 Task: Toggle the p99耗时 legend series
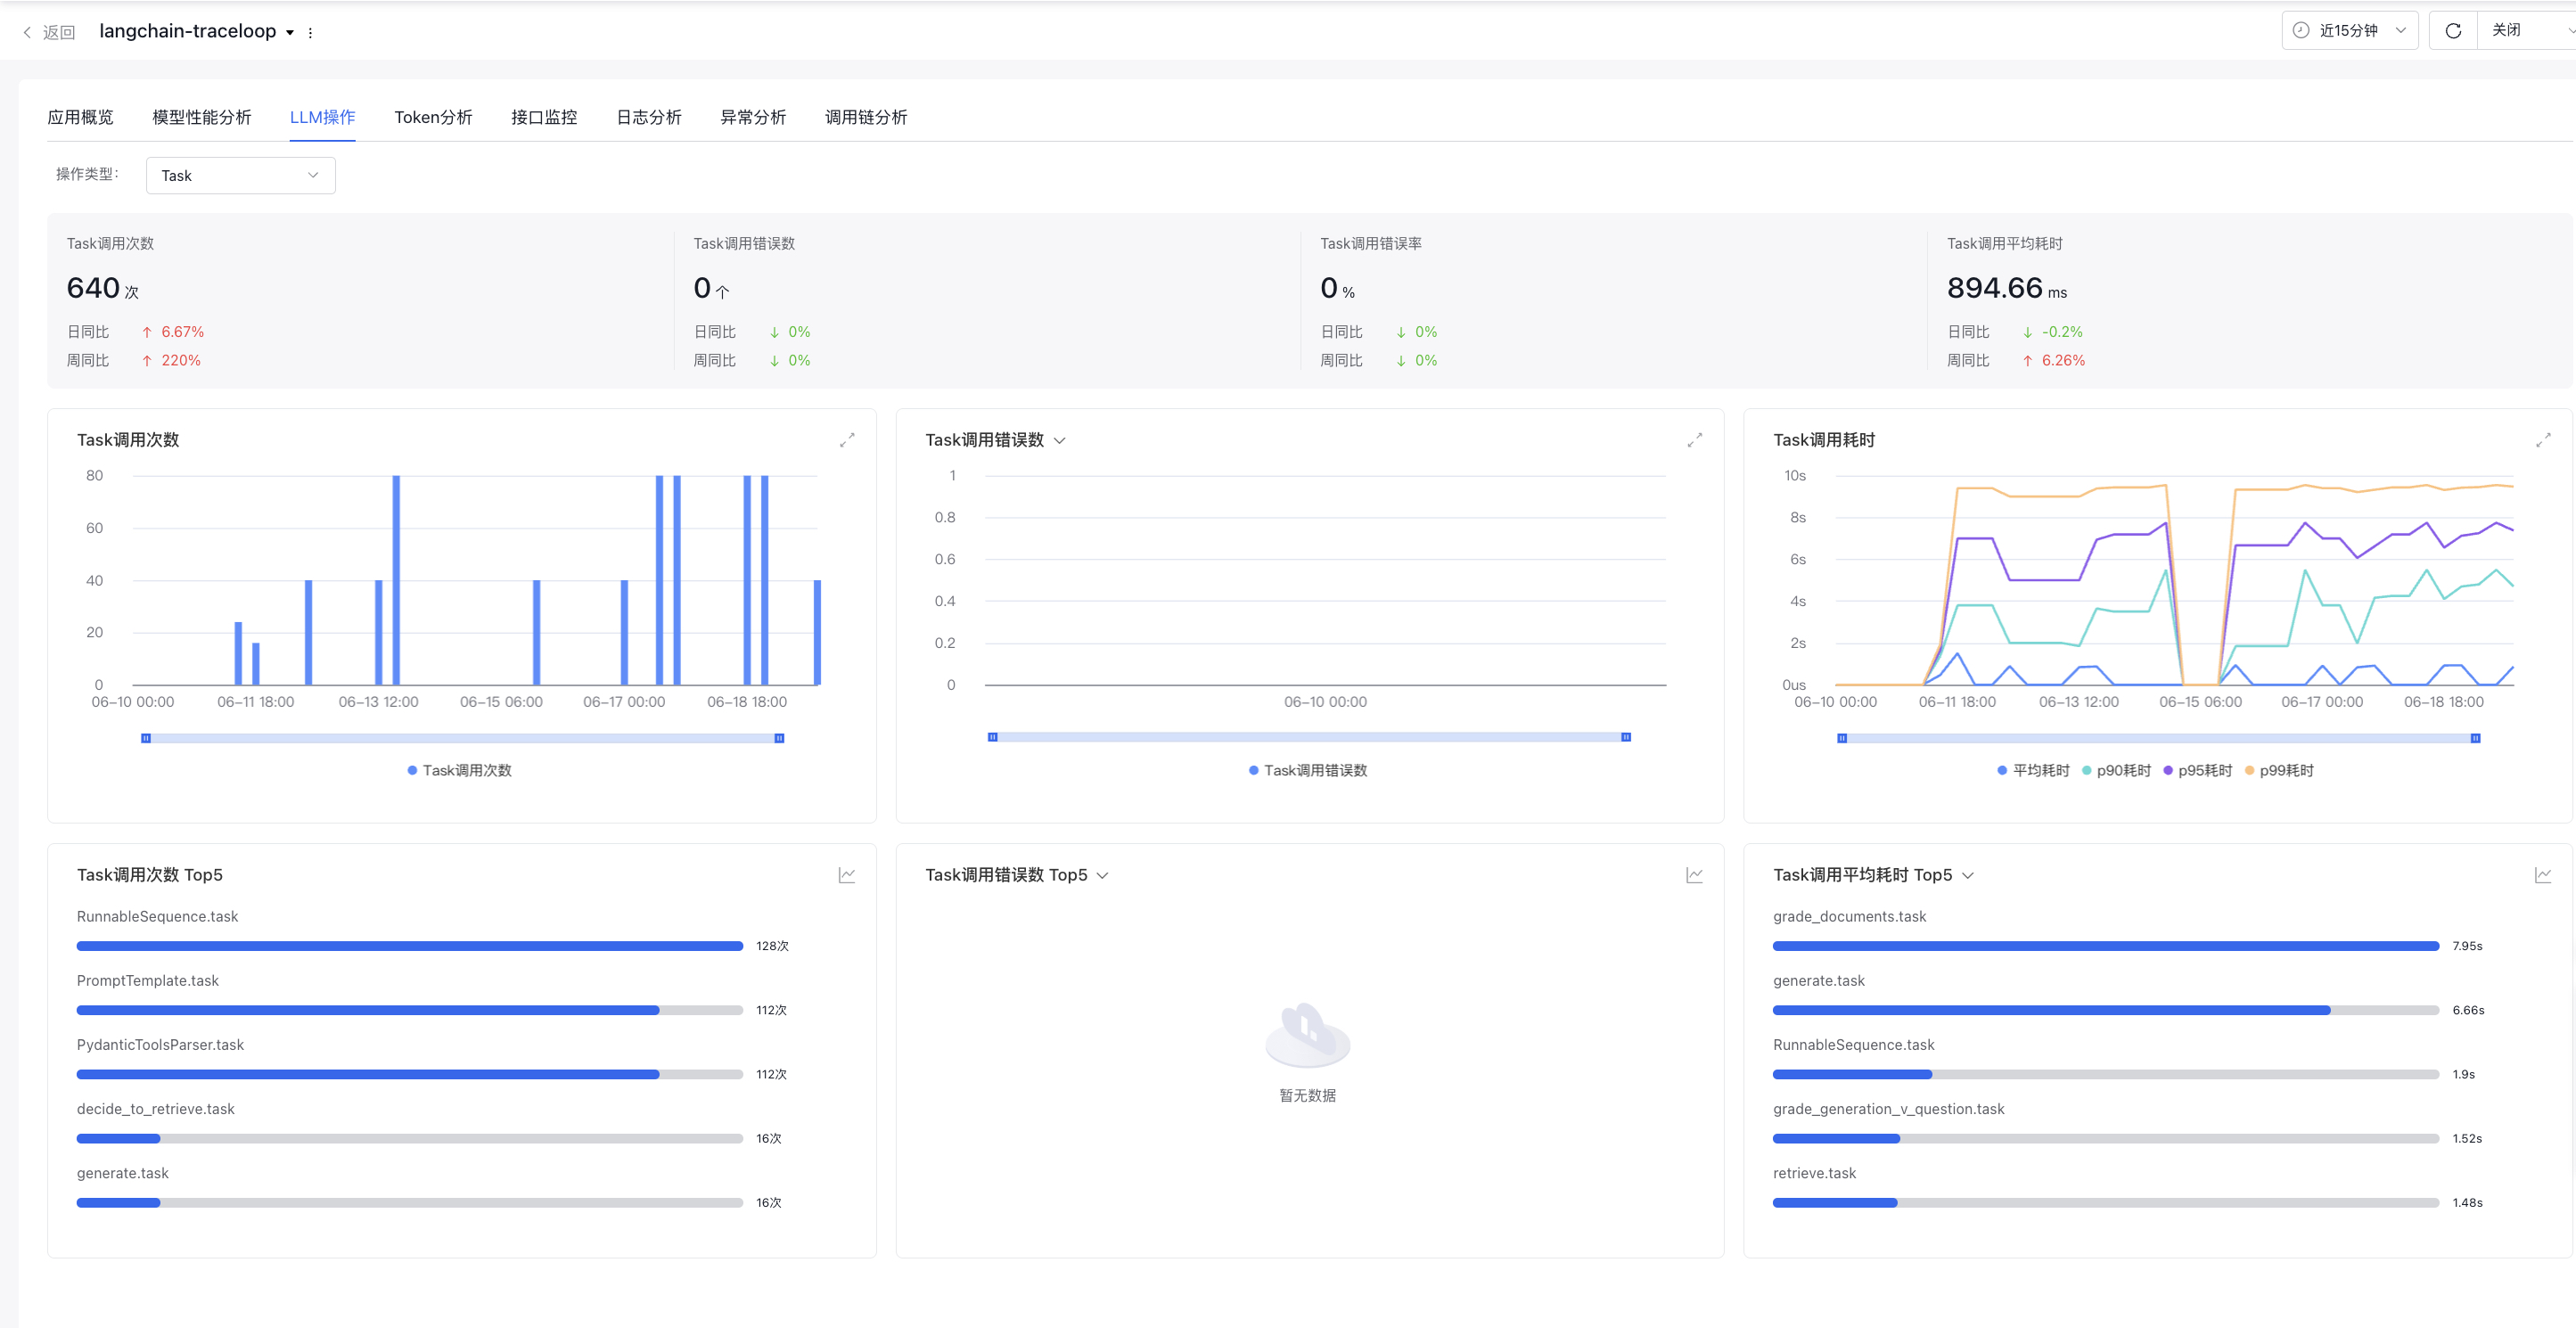2279,770
